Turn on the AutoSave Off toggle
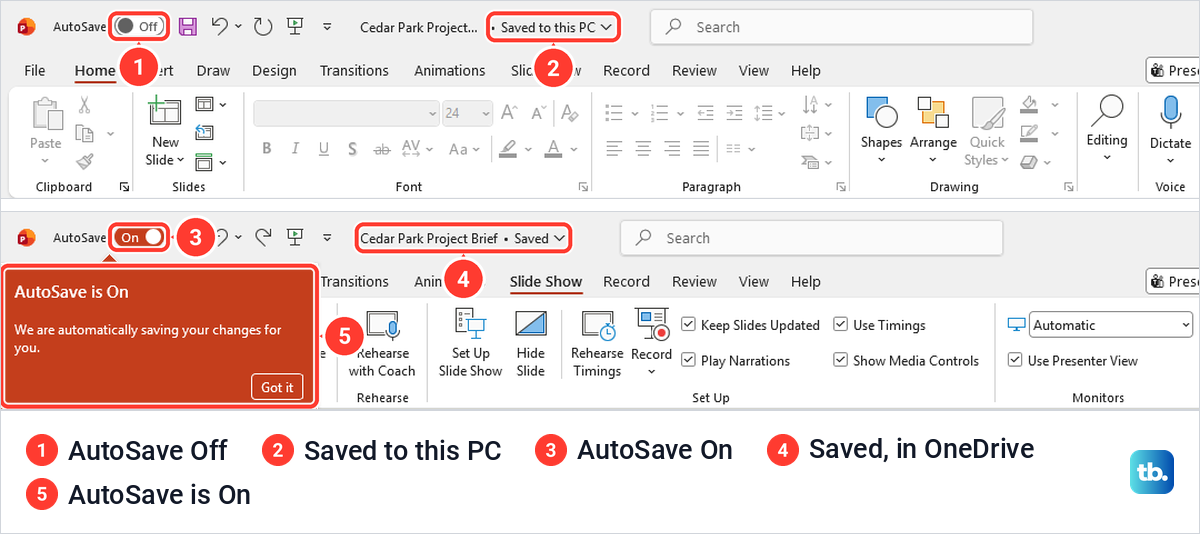Image resolution: width=1200 pixels, height=534 pixels. 139,27
